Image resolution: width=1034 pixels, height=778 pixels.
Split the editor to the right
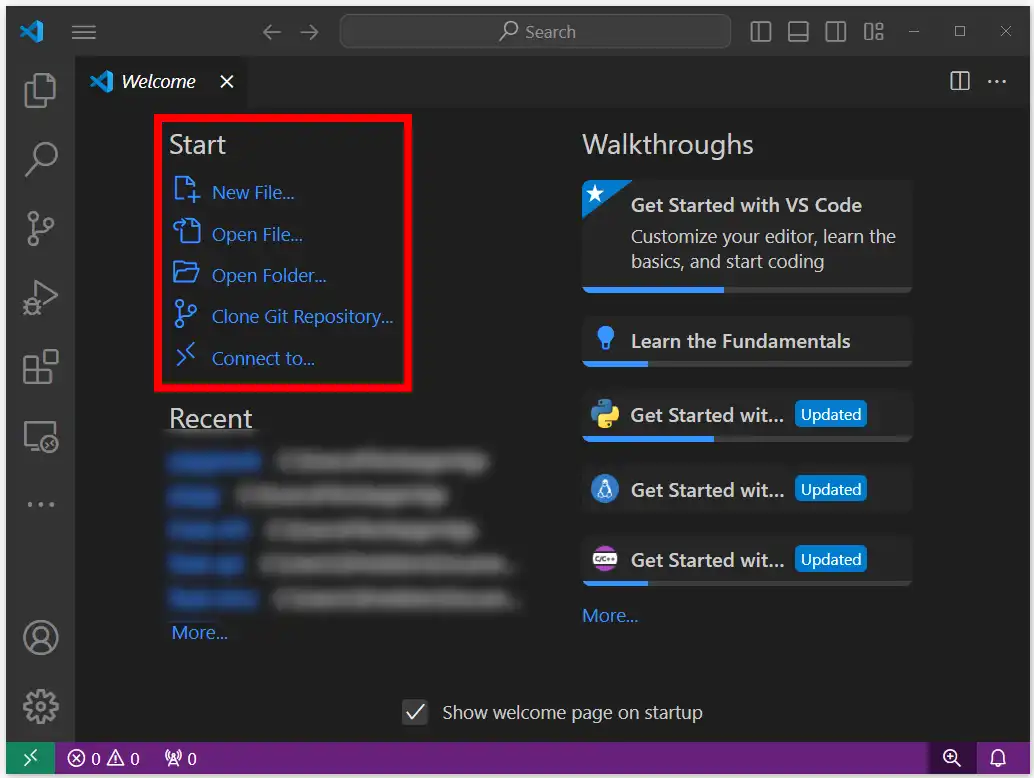coord(959,81)
